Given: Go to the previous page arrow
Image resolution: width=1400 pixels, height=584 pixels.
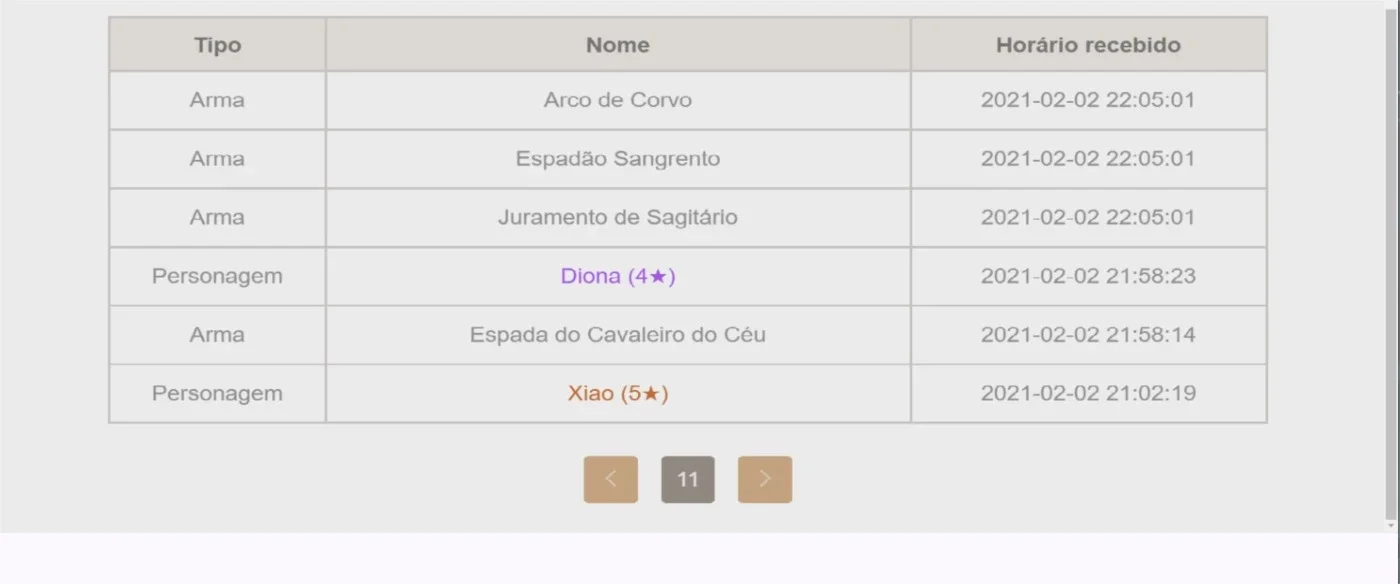Looking at the screenshot, I should point(610,479).
